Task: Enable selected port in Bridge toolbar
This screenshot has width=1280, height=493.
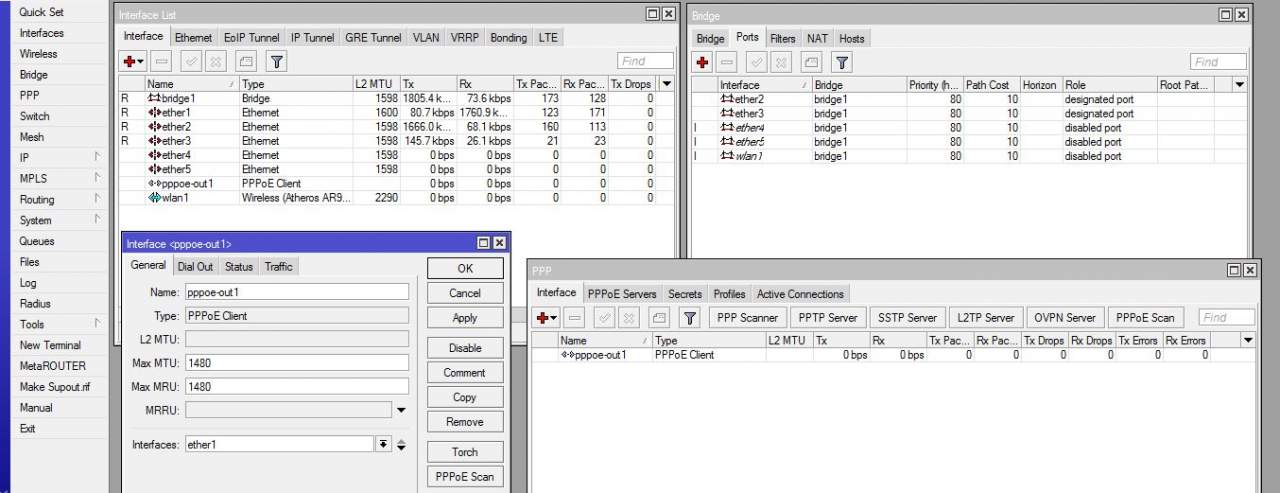Action: click(x=758, y=62)
